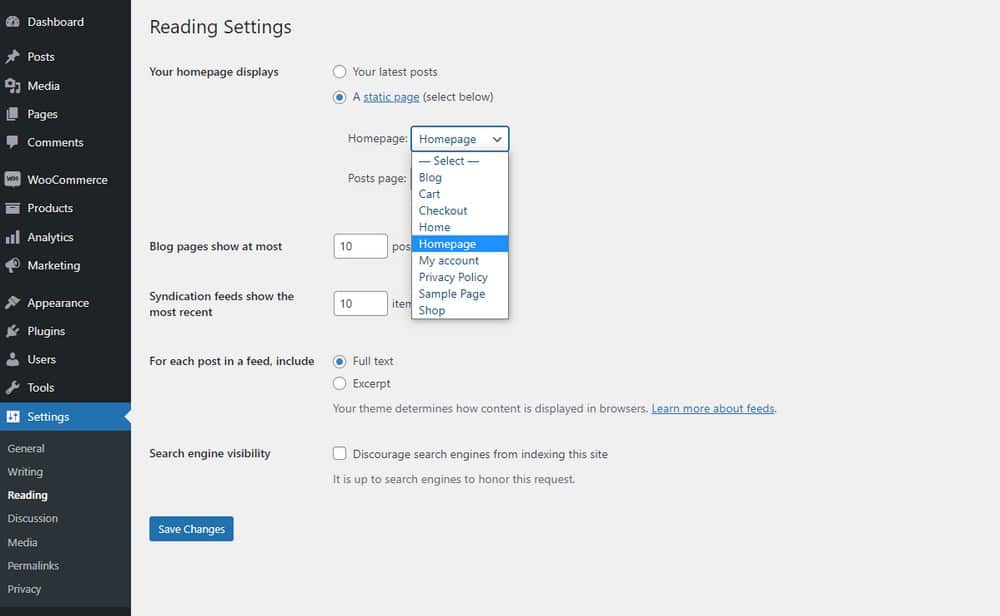The width and height of the screenshot is (1000, 616).
Task: Go to Writing settings submenu
Action: [x=26, y=472]
